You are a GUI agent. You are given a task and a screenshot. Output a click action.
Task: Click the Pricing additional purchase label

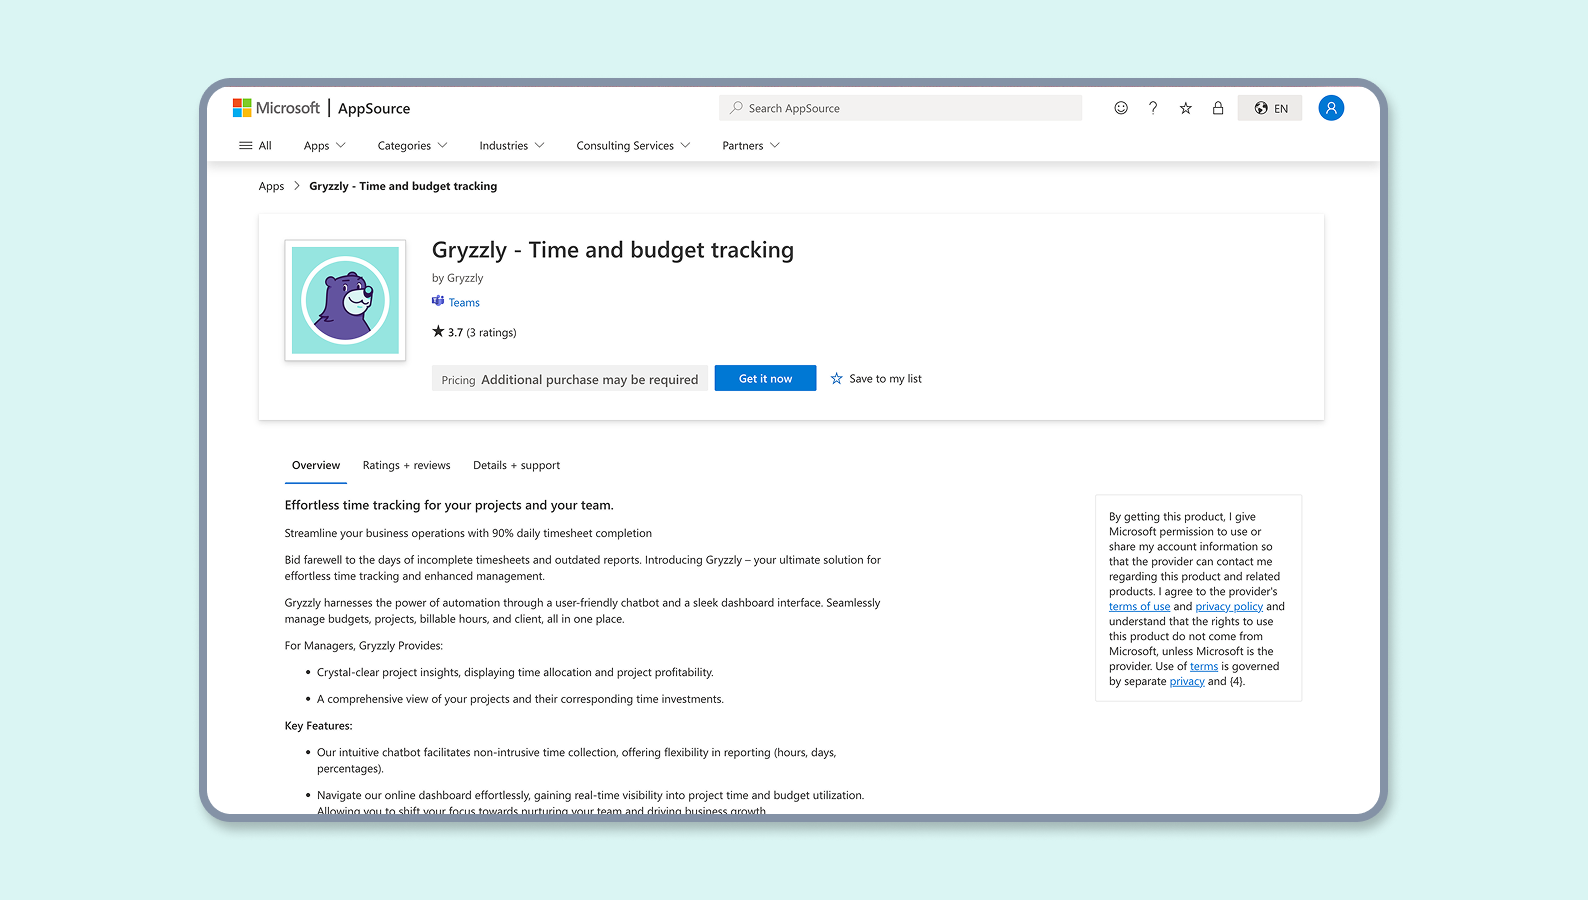[570, 379]
